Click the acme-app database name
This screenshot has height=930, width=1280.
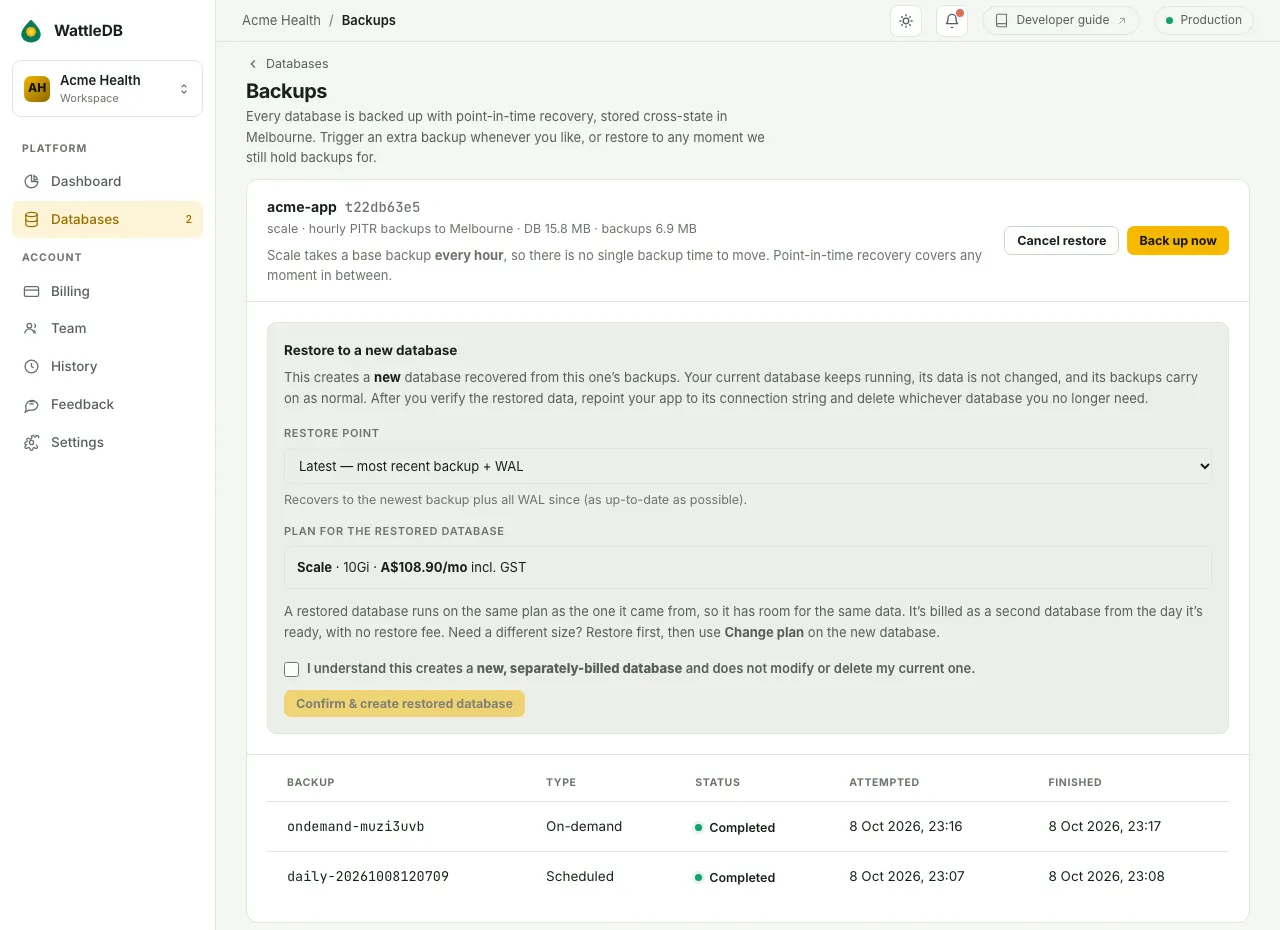coord(302,208)
